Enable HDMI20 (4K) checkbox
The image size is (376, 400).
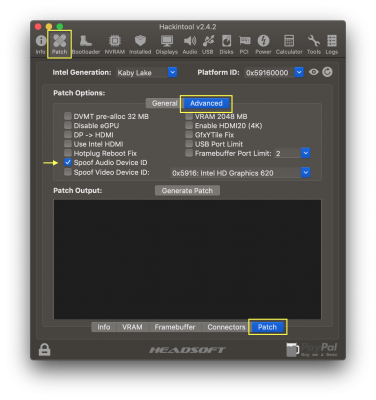pyautogui.click(x=189, y=125)
